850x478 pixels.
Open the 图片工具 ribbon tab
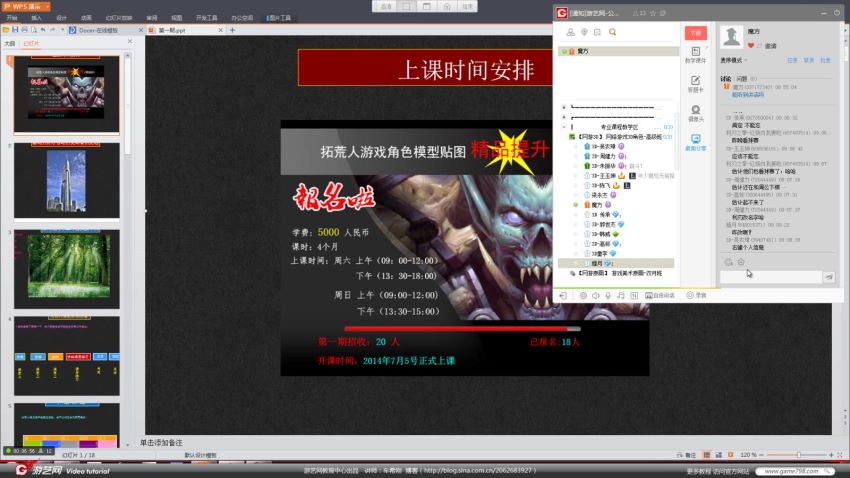[x=279, y=18]
